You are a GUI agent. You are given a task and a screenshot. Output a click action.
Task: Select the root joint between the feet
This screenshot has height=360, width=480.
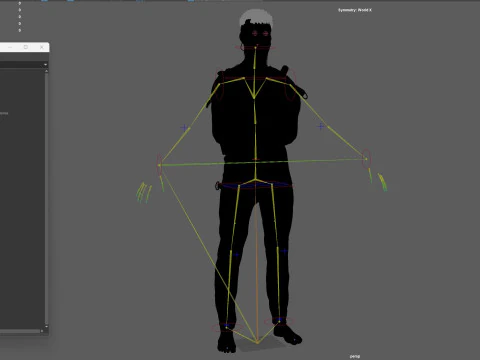pyautogui.click(x=257, y=342)
